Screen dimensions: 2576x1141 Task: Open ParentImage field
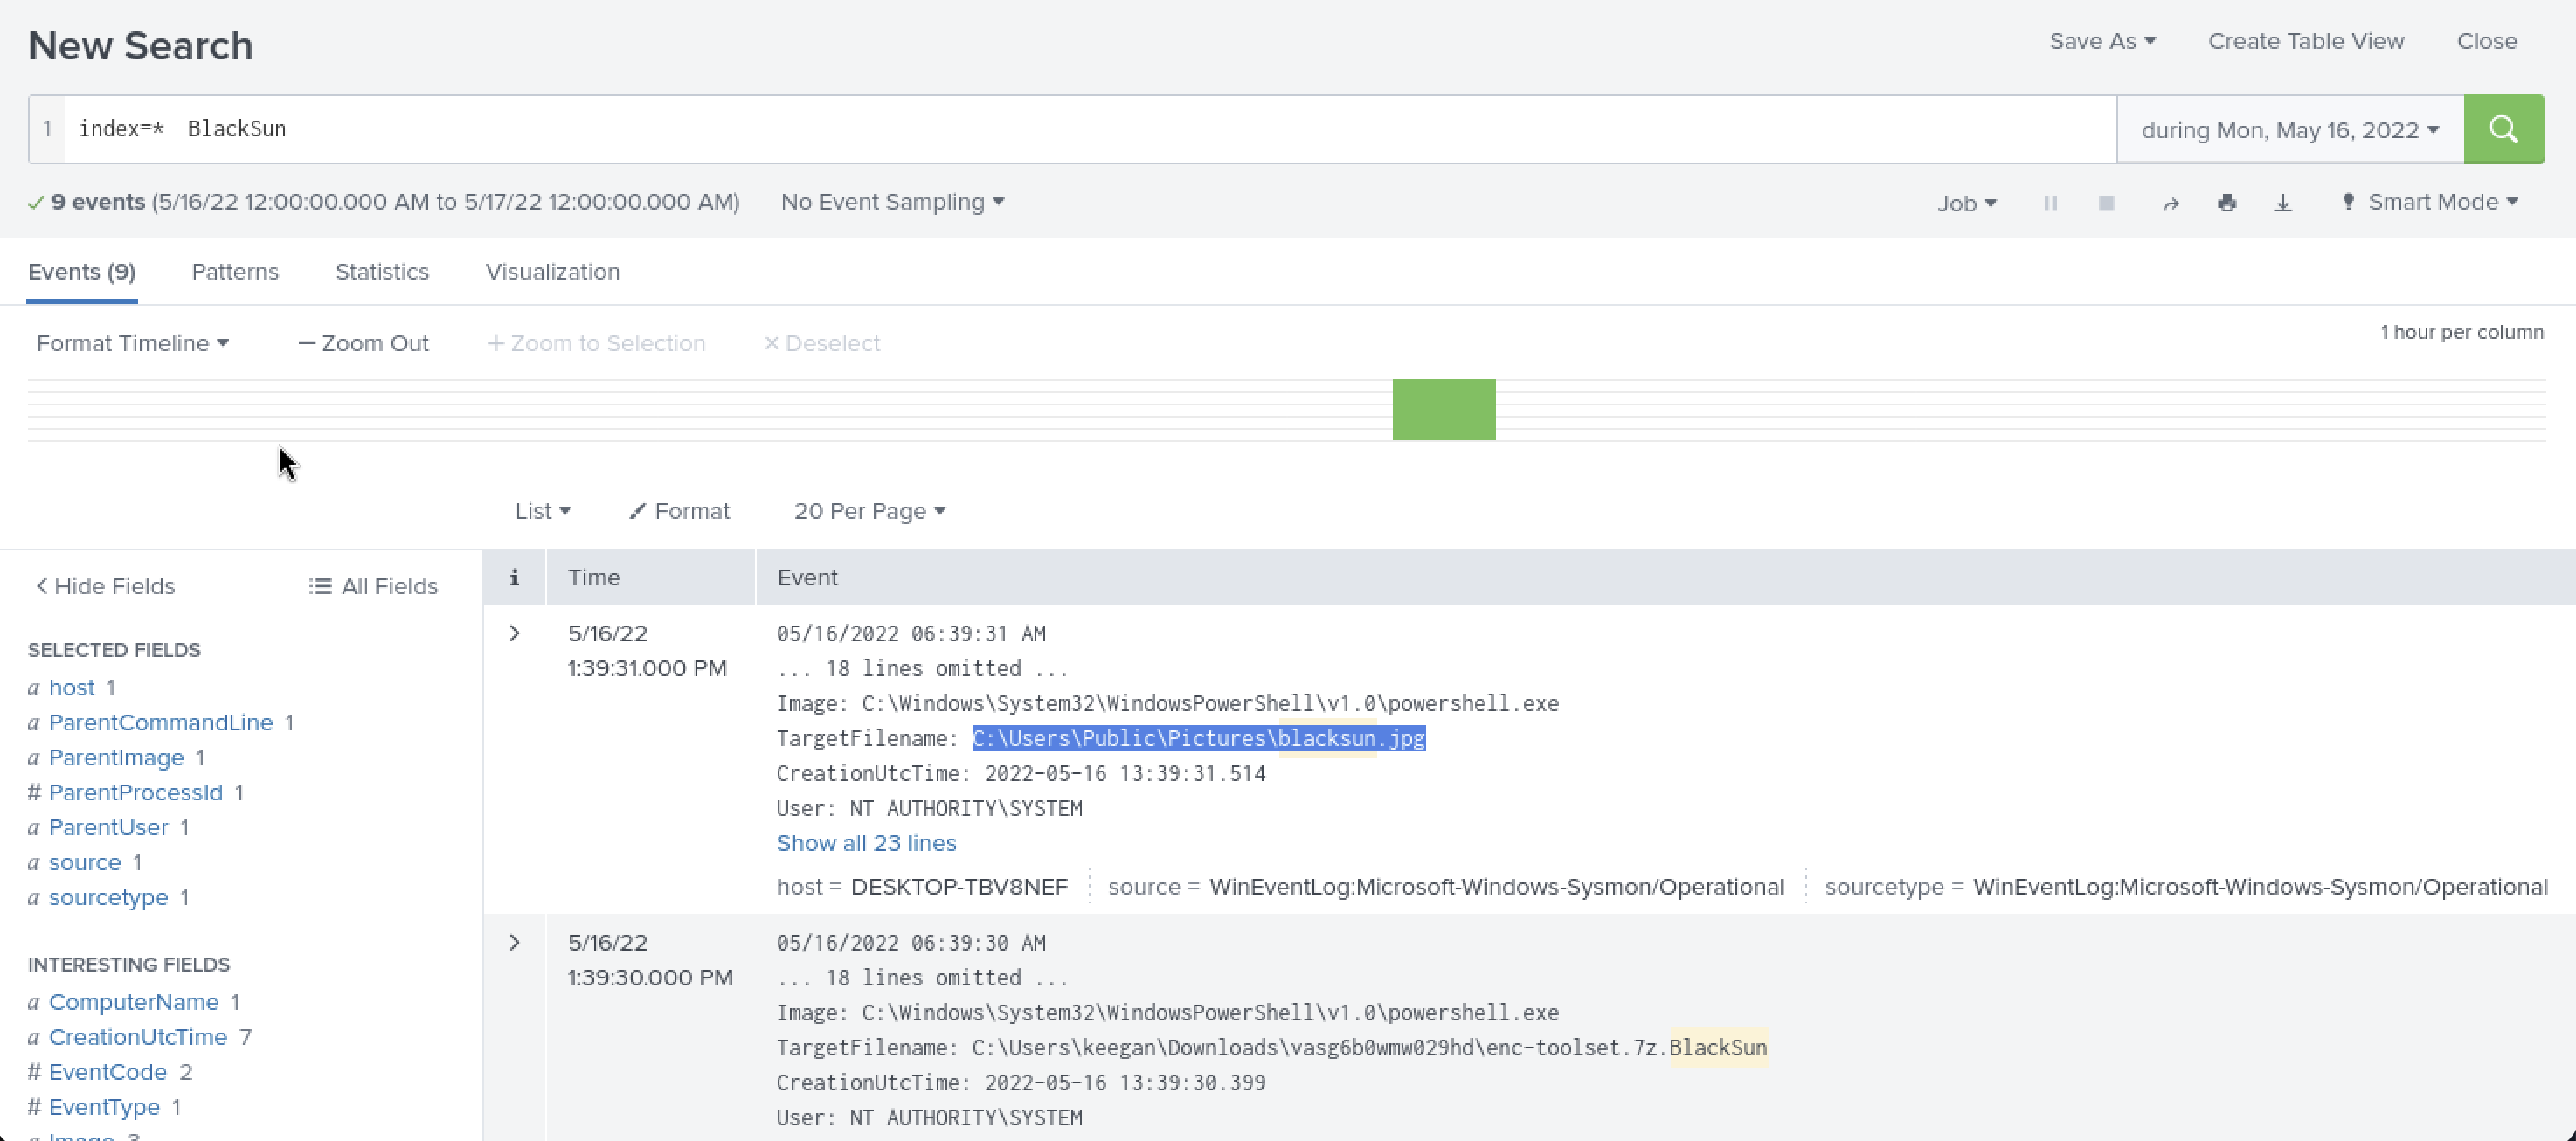[116, 758]
